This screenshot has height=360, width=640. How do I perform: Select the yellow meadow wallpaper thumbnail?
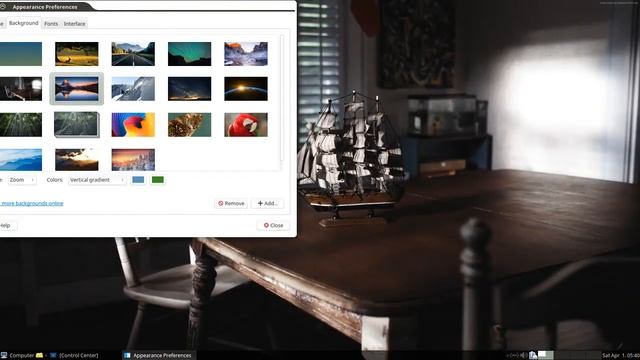(77, 54)
